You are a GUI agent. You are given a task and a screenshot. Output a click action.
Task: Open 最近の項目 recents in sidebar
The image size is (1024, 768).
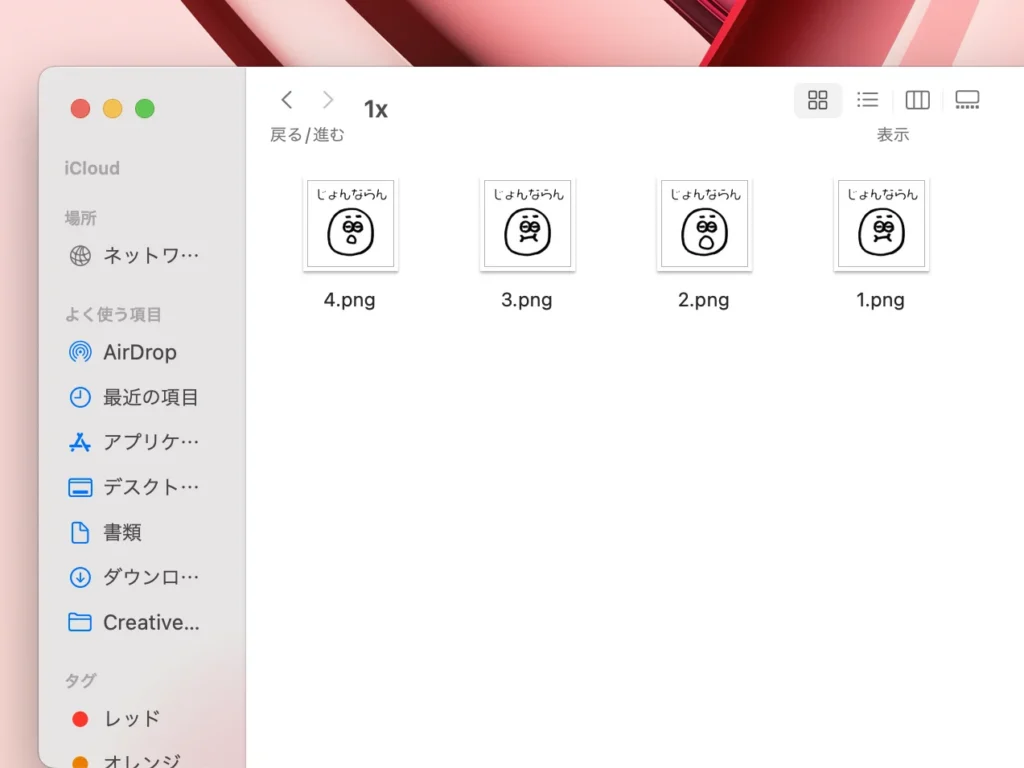[x=150, y=397]
